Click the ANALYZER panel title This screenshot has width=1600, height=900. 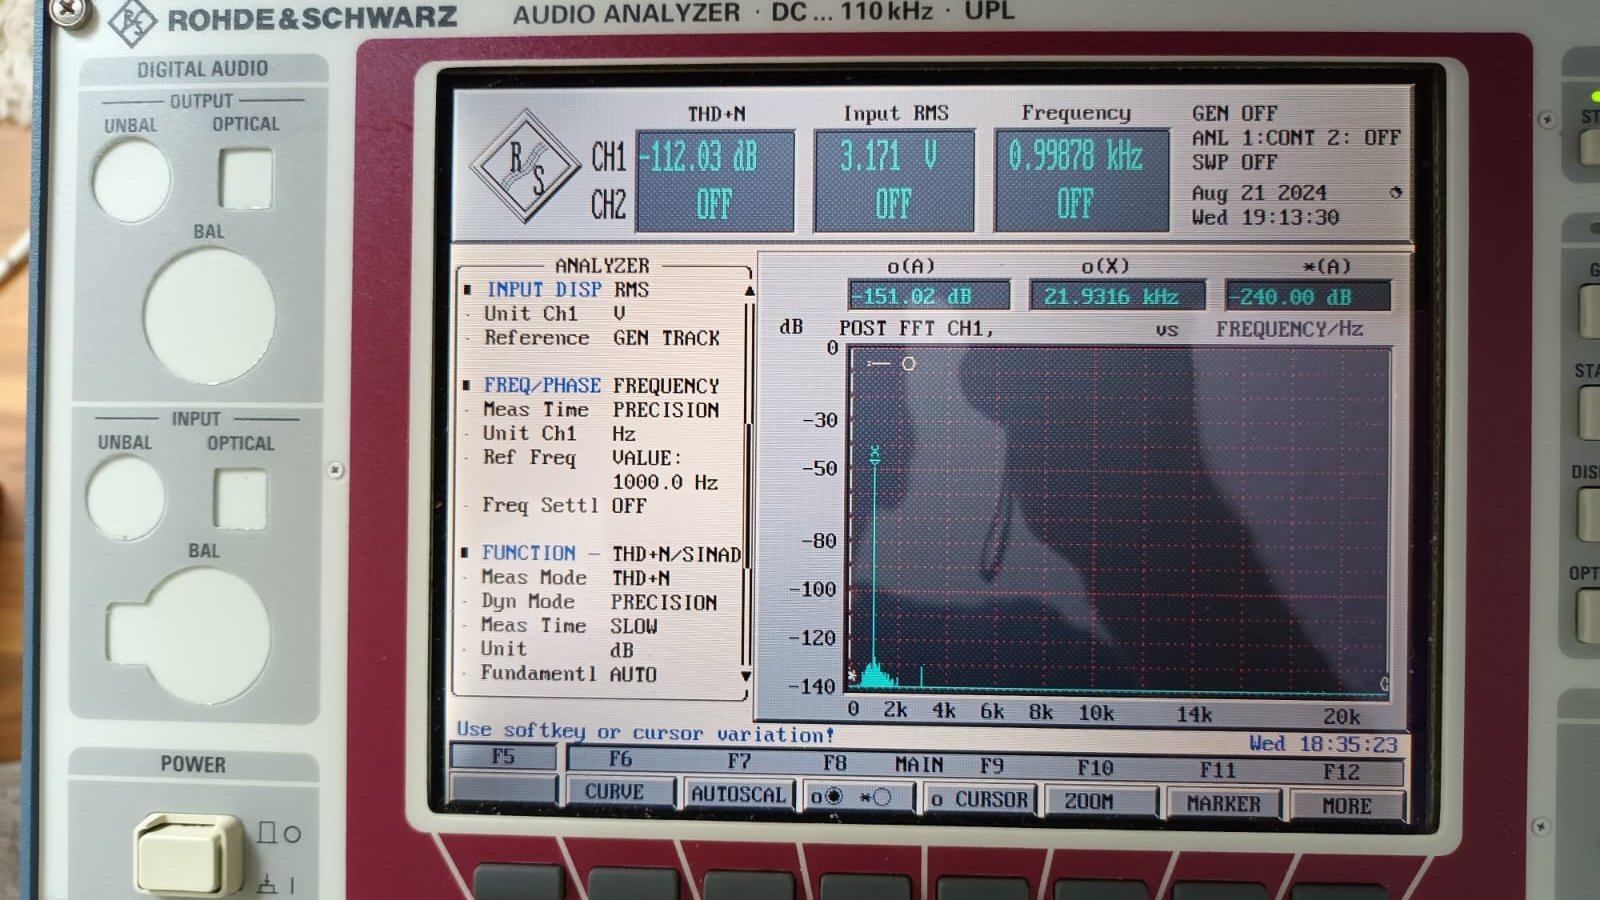click(x=602, y=265)
